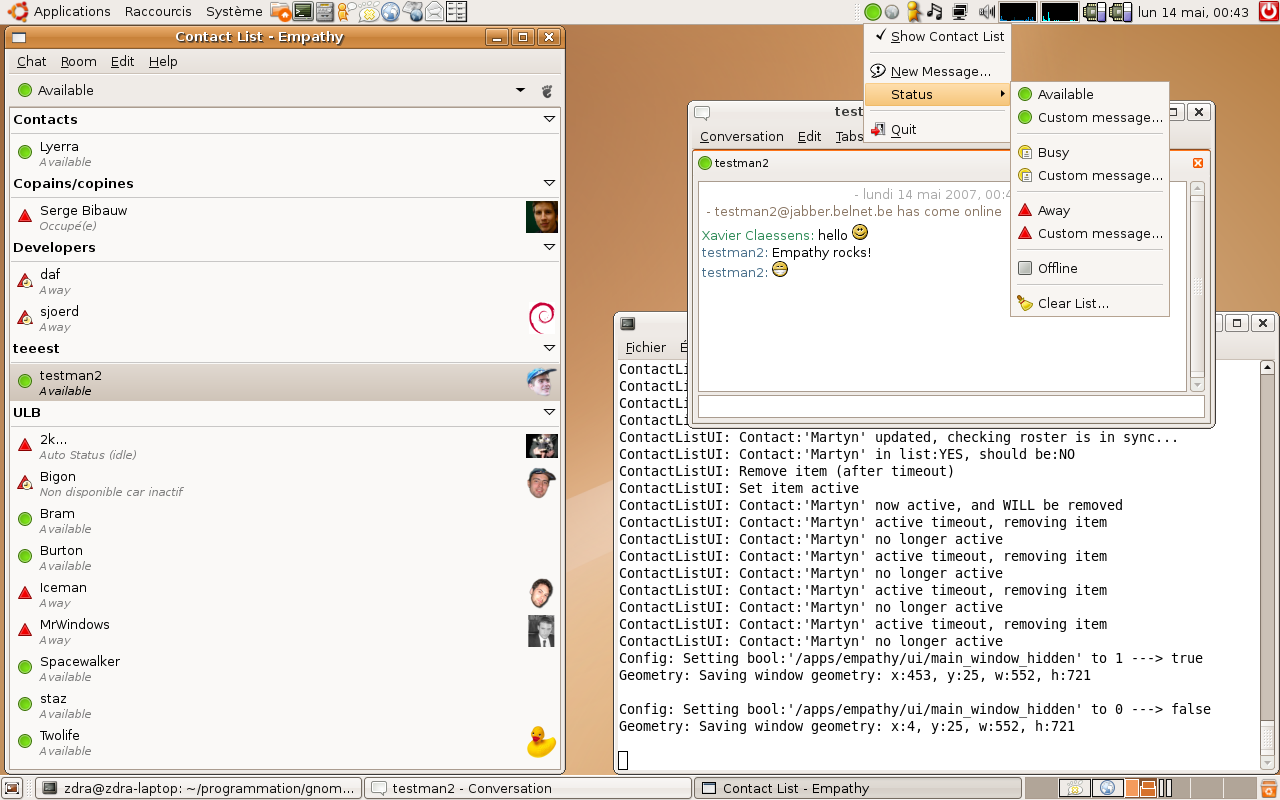This screenshot has height=800, width=1280.
Task: Set status to Busy in submenu
Action: (1089, 152)
